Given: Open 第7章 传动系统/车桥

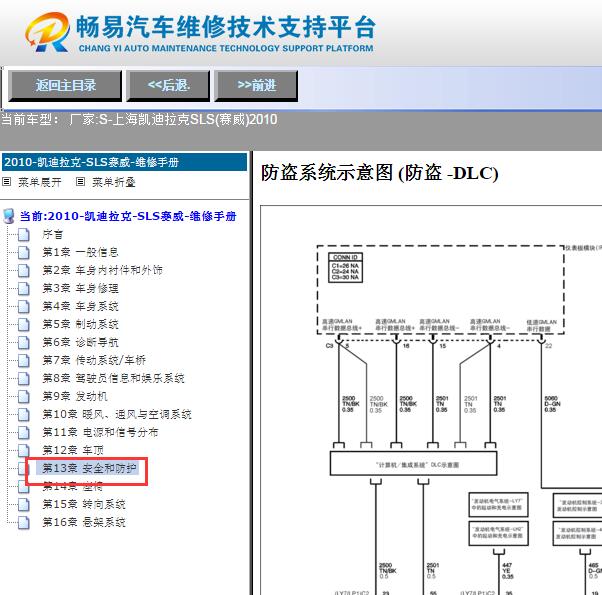Looking at the screenshot, I should (x=94, y=360).
